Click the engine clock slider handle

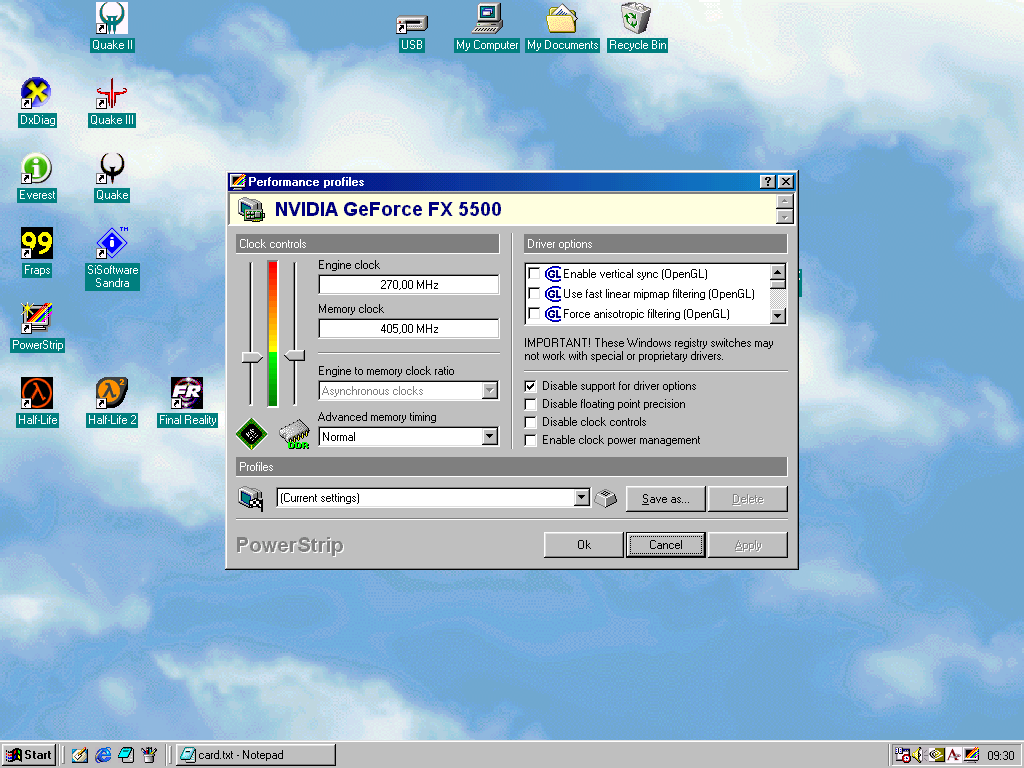tap(252, 357)
